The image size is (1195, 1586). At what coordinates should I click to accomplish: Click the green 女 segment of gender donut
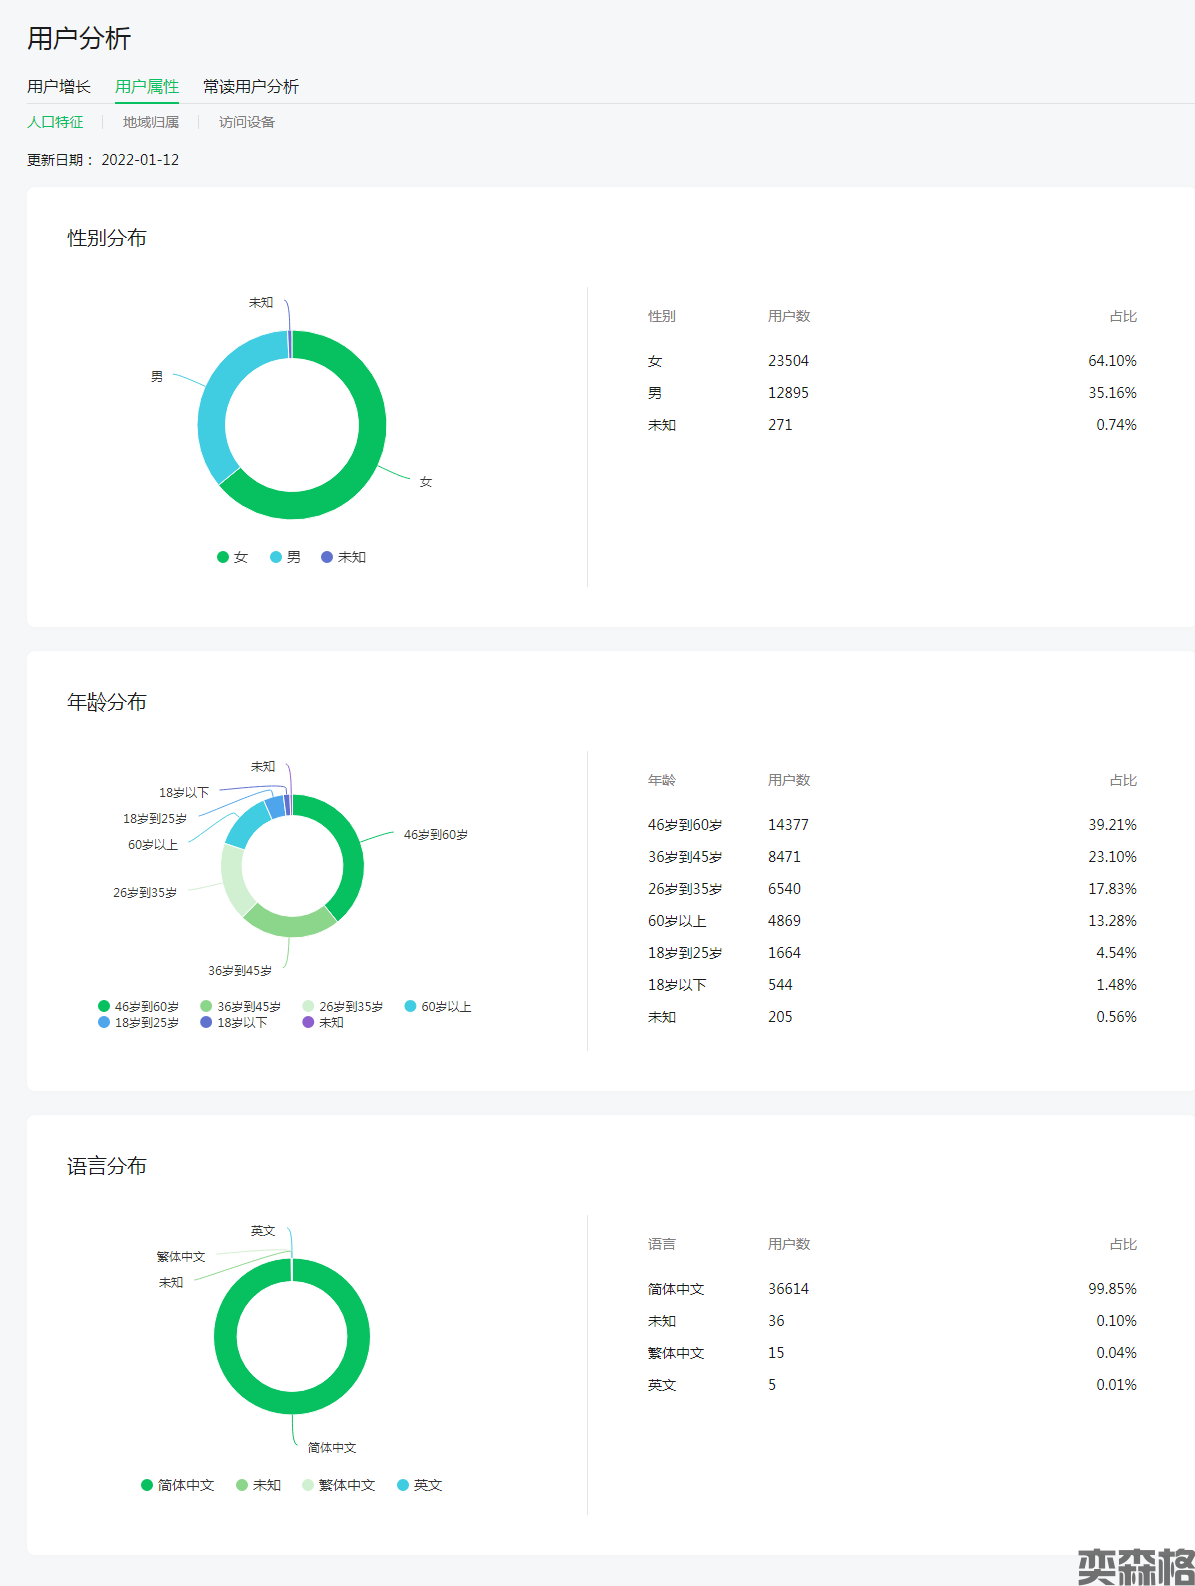pyautogui.click(x=368, y=450)
